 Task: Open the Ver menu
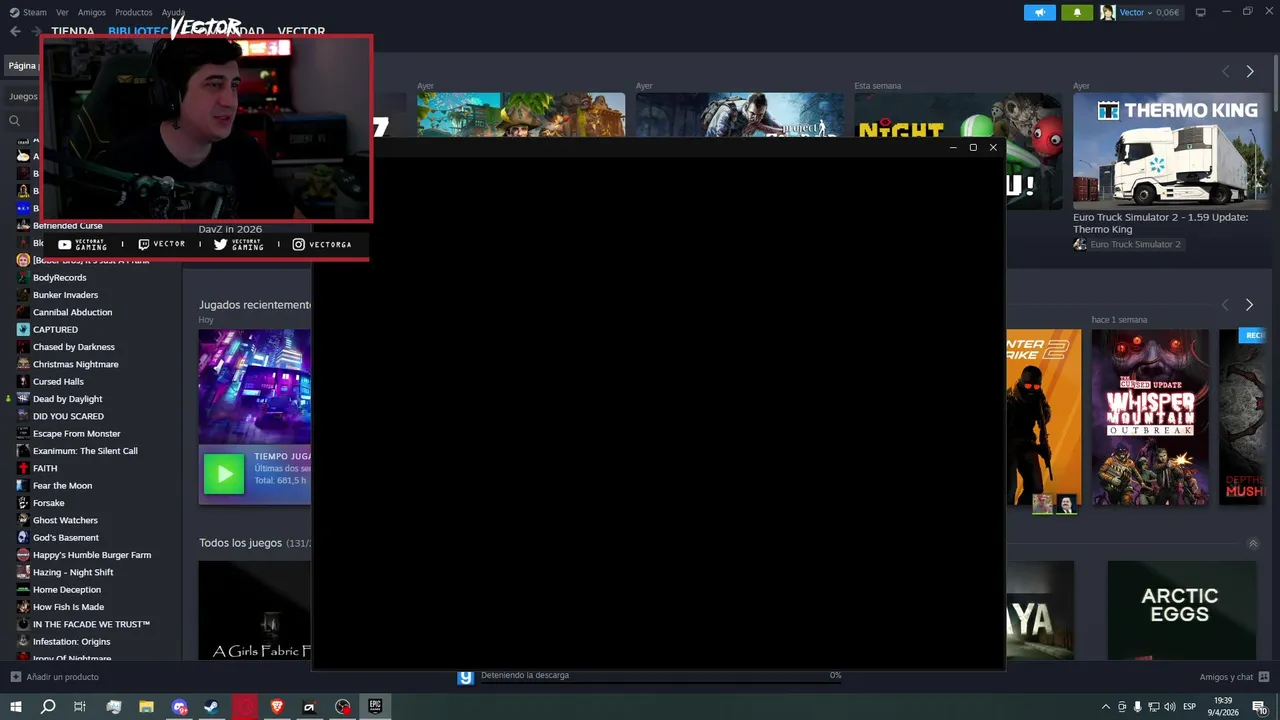tap(62, 12)
